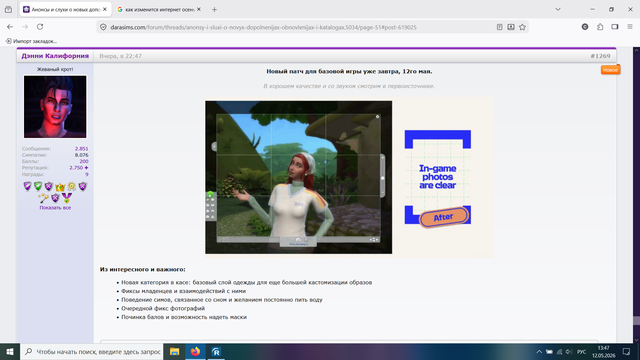Image resolution: width=640 pixels, height=360 pixels.
Task: Click the page vertical scrollbar thumb
Action: (x=636, y=321)
